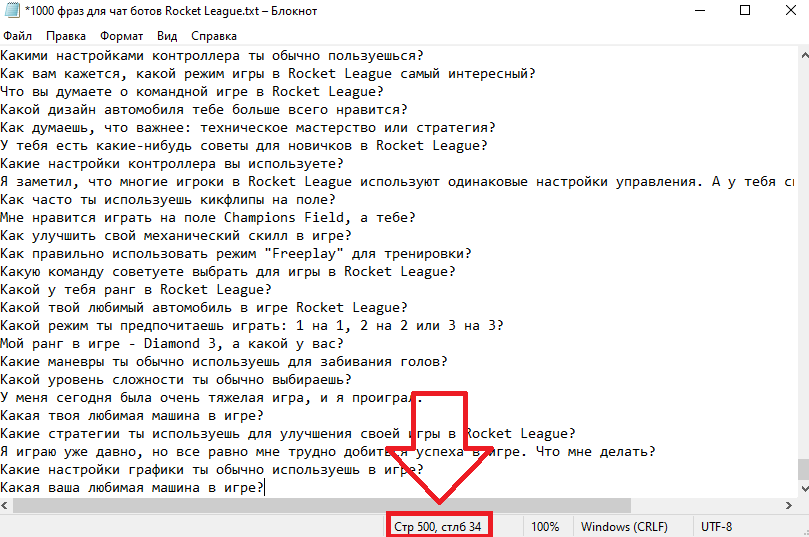Click the horizontal scrollbar left arrow
Viewport: 809px width, 537px height.
(5, 506)
